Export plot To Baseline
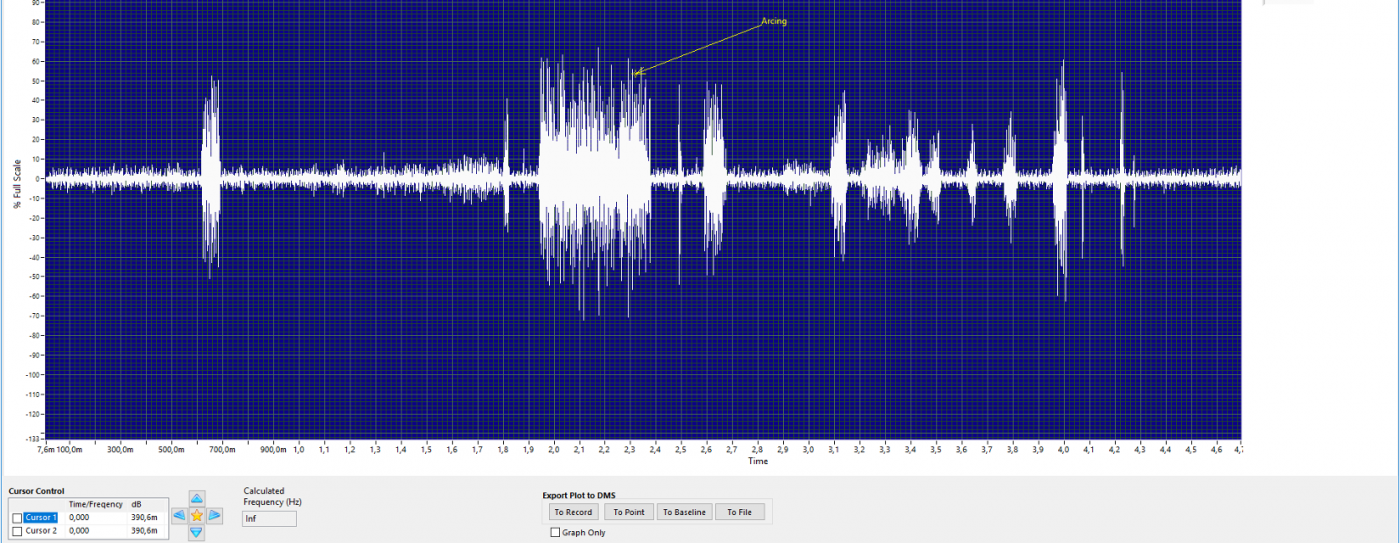This screenshot has width=1400, height=543. click(x=684, y=512)
